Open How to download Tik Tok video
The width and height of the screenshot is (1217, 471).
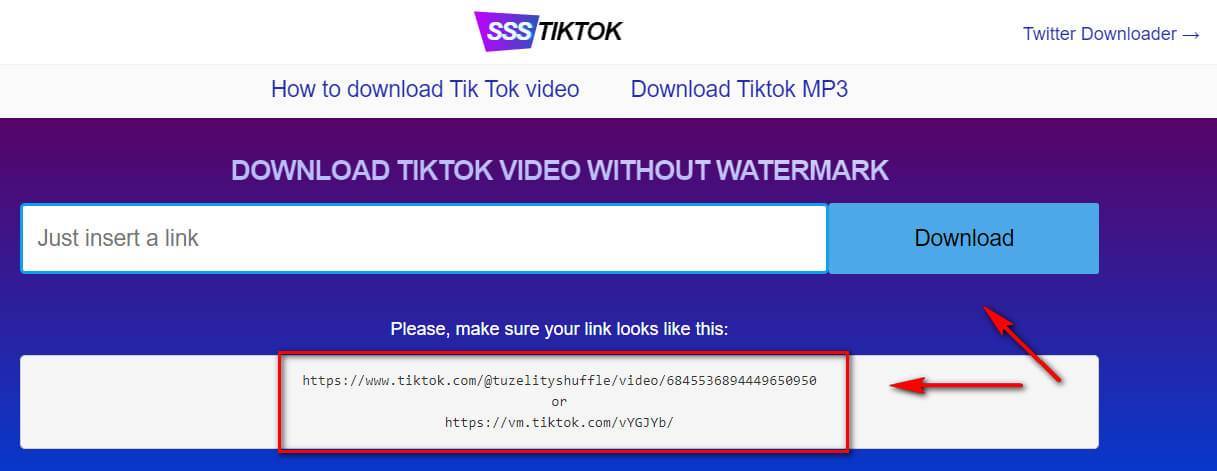pos(425,89)
